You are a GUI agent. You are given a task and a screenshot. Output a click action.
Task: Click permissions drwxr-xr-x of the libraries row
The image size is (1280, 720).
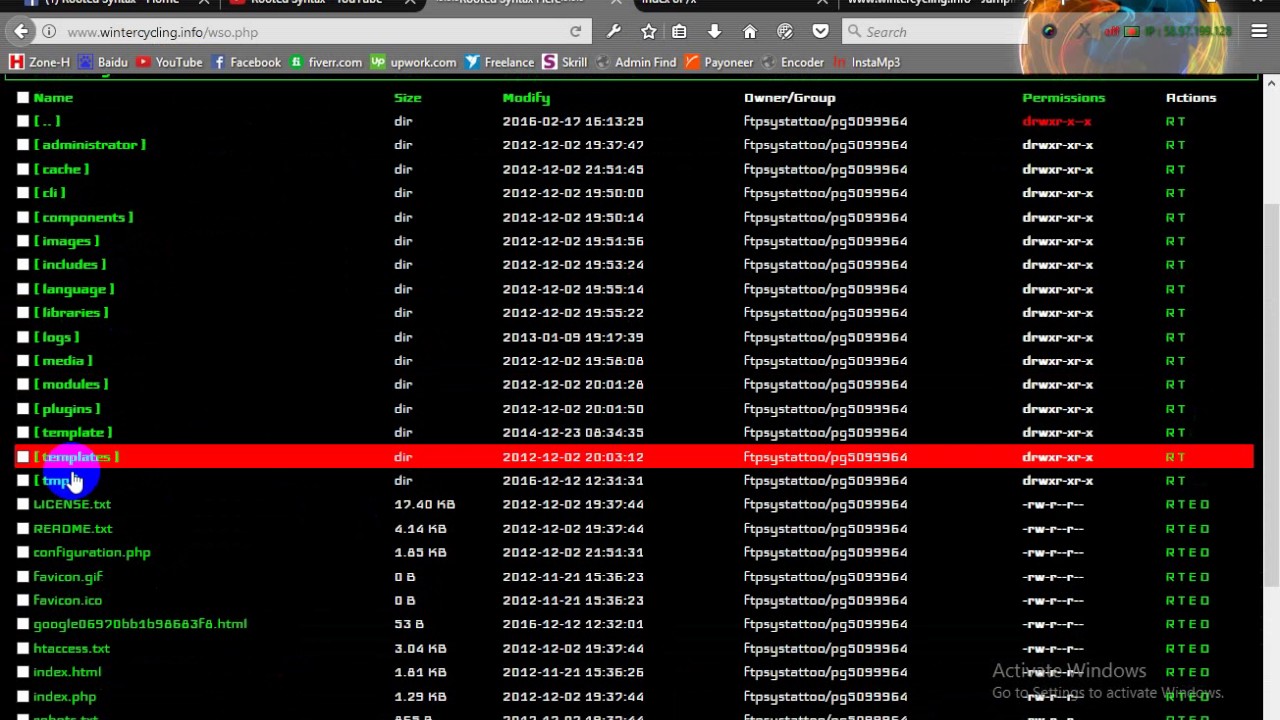click(x=1057, y=313)
